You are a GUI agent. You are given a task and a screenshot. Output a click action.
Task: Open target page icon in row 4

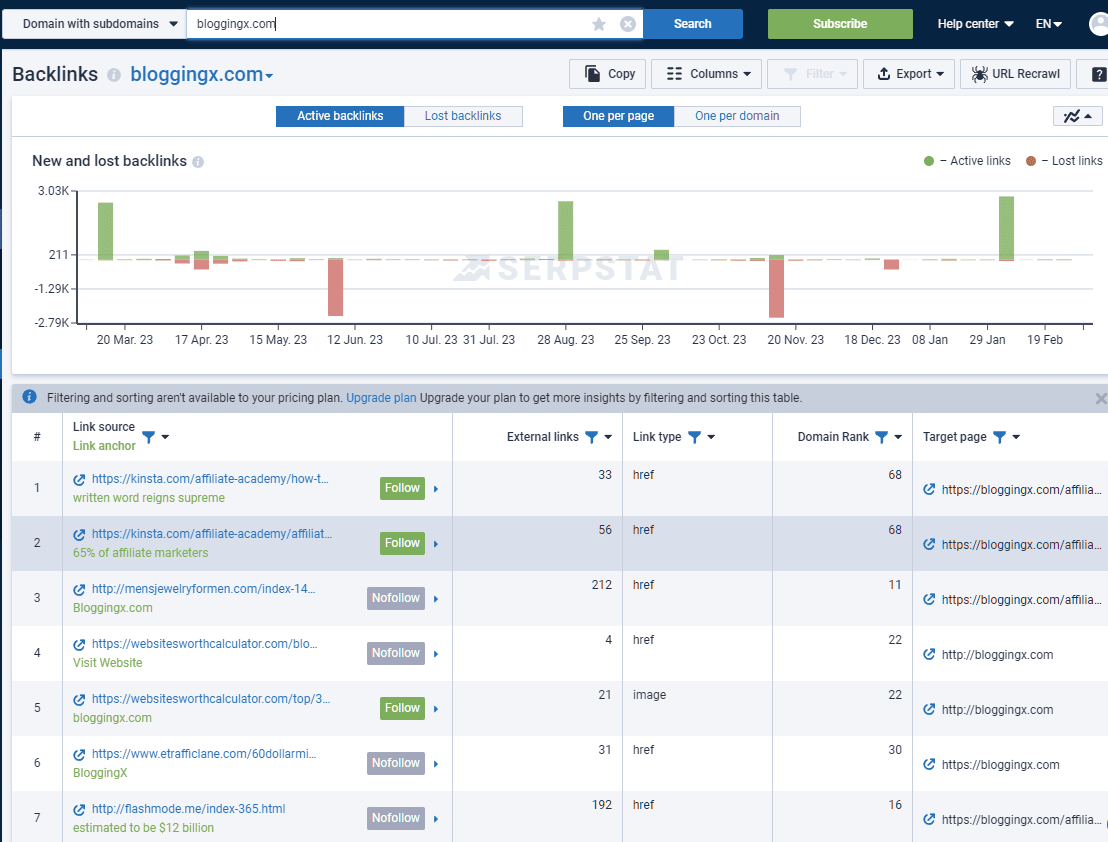coord(929,655)
